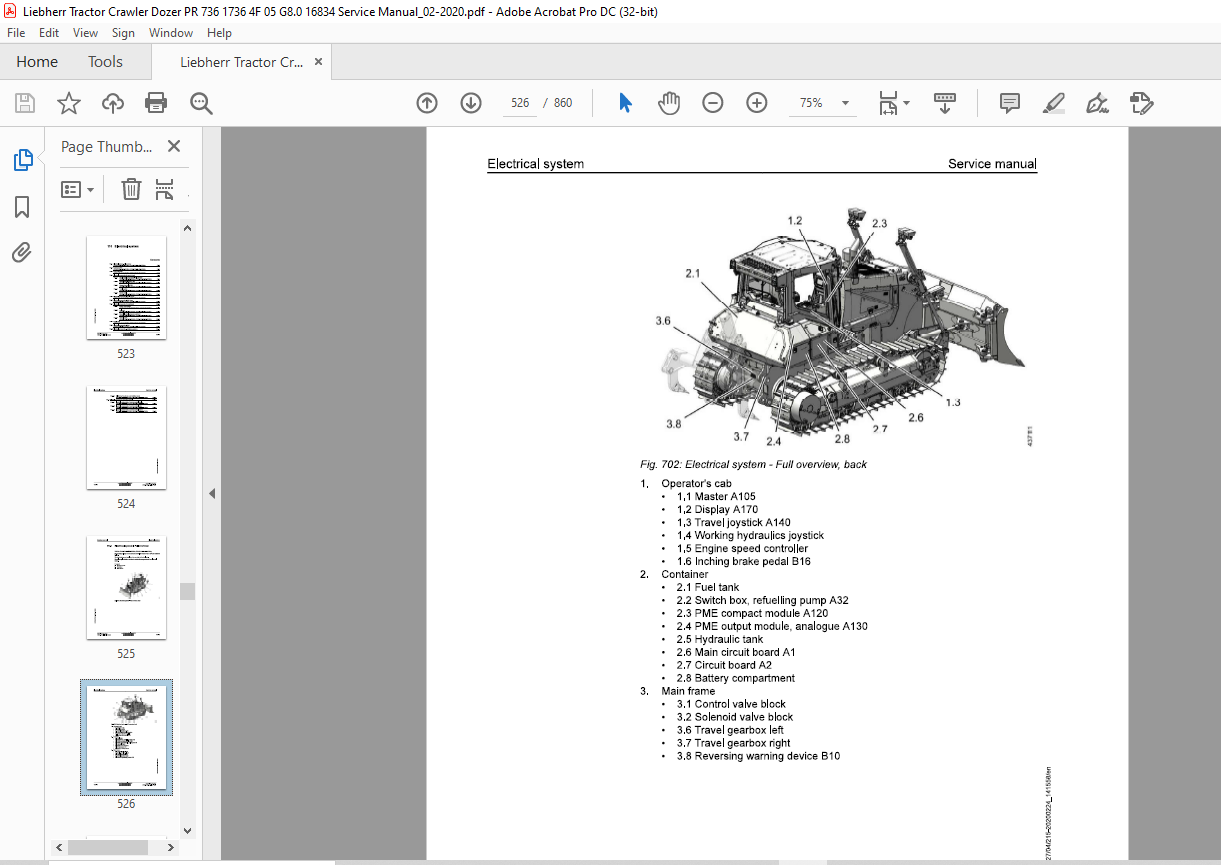Select the Highlight text pen
1221x865 pixels.
click(1053, 103)
